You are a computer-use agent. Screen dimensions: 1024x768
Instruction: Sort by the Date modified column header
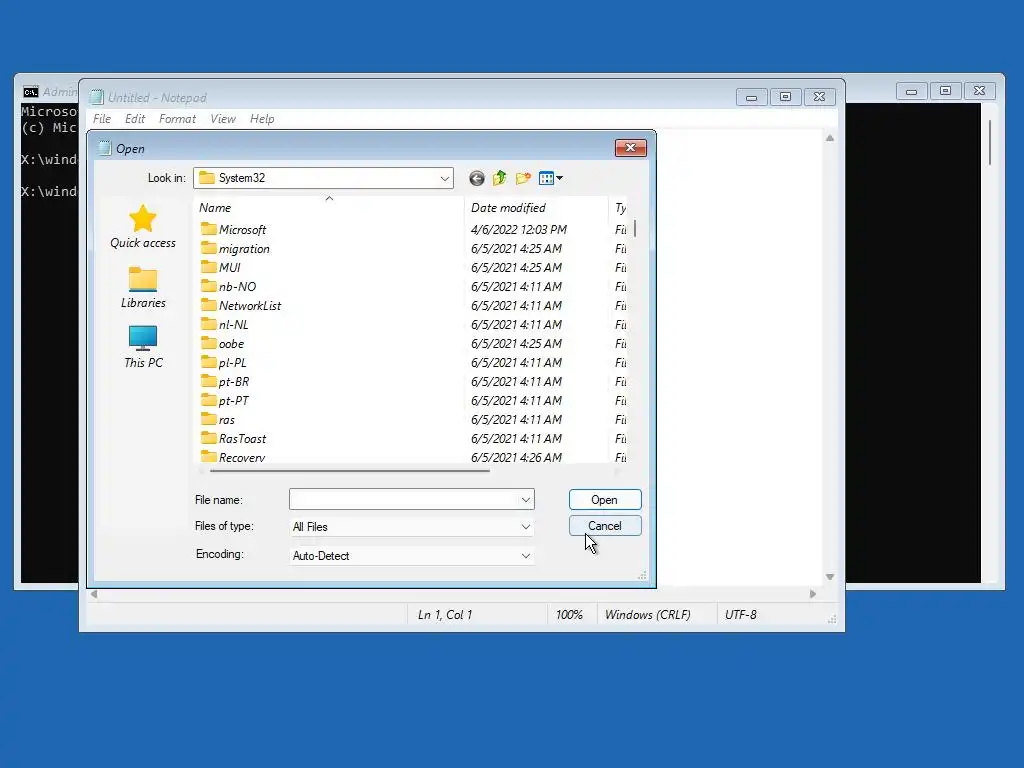tap(536, 208)
